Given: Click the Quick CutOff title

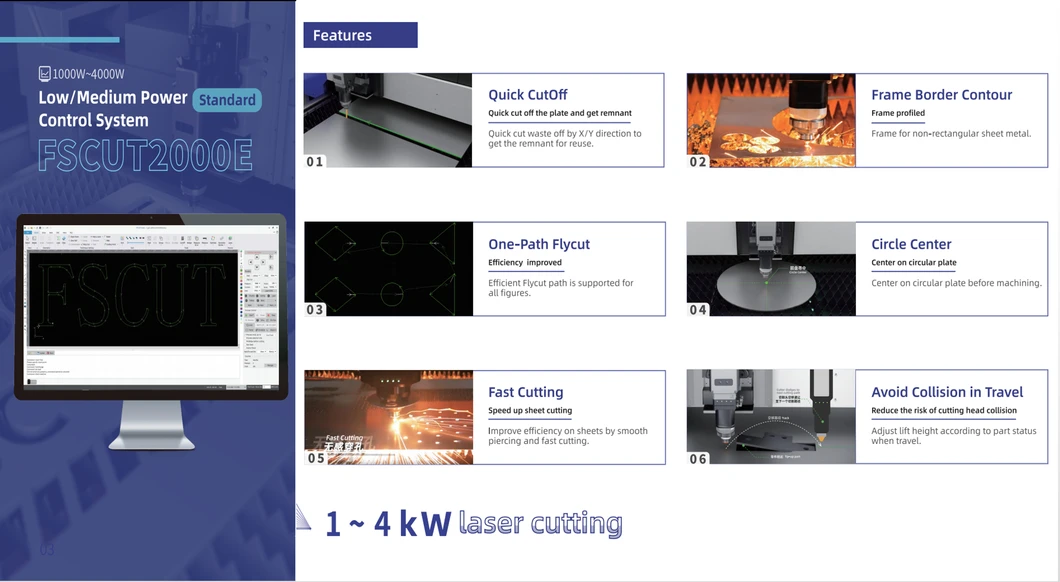Looking at the screenshot, I should pyautogui.click(x=528, y=95).
